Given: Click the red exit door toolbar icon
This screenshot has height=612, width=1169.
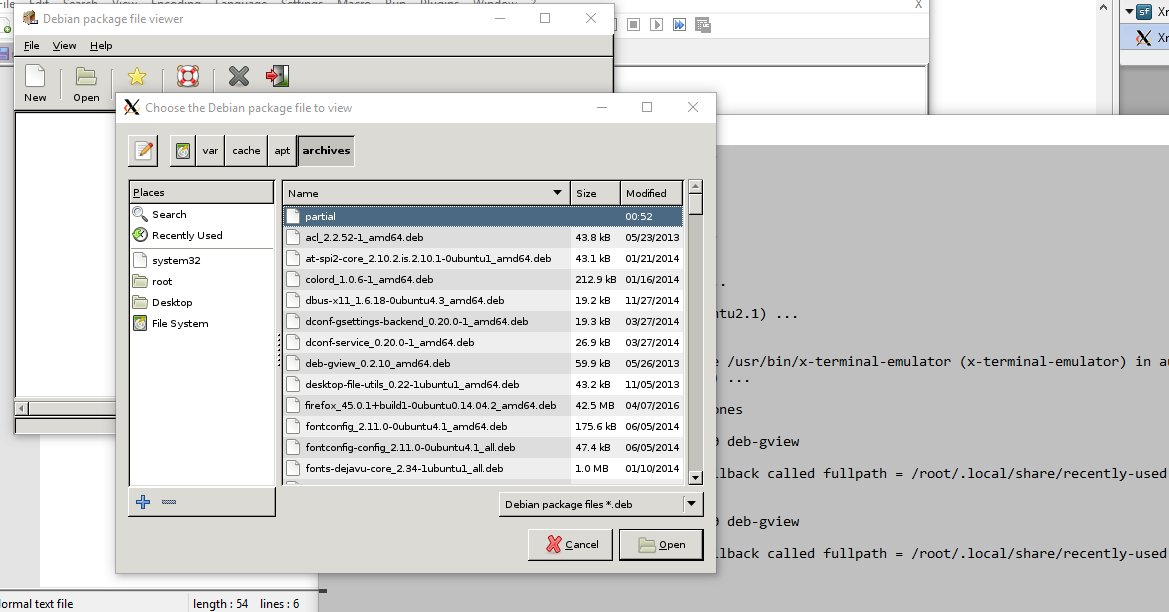Looking at the screenshot, I should tap(277, 76).
